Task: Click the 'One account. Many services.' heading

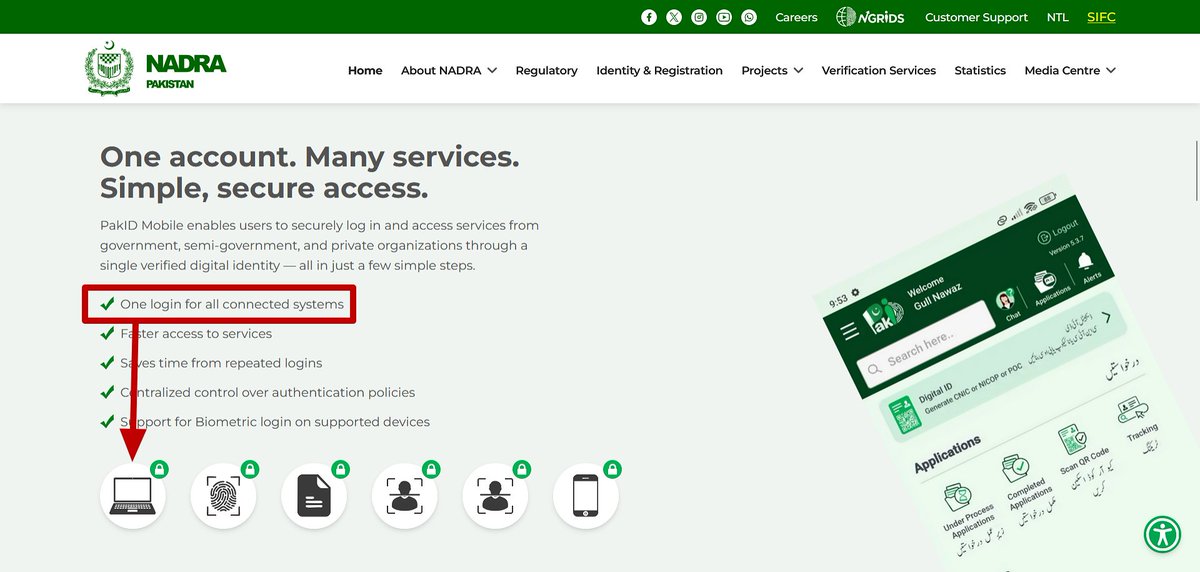Action: tap(310, 171)
